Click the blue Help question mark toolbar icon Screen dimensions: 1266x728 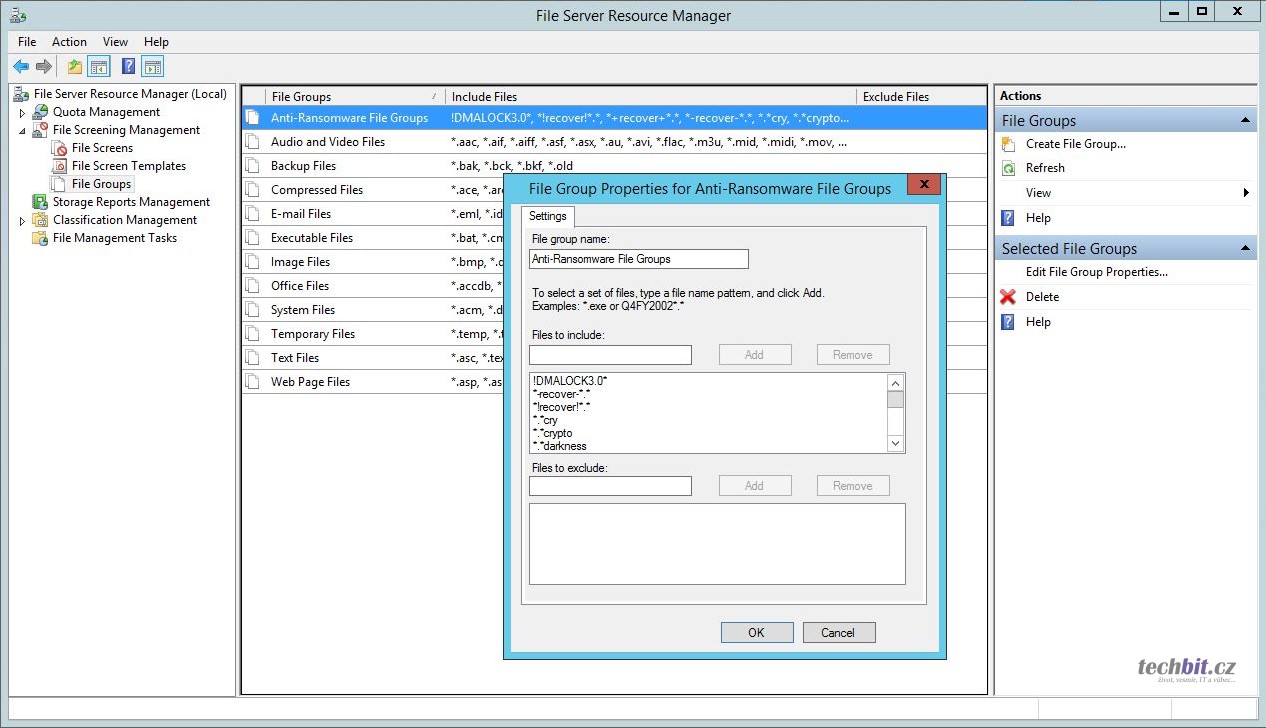pyautogui.click(x=128, y=67)
